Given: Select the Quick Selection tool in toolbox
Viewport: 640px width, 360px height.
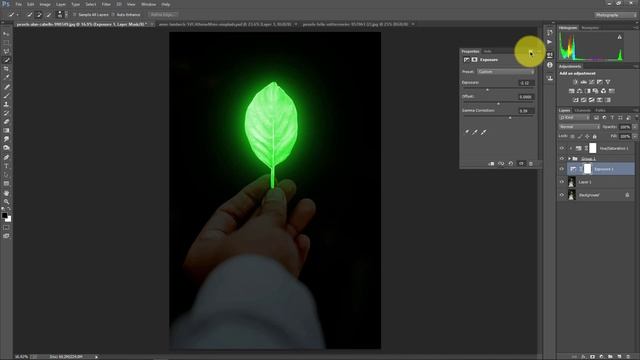Looking at the screenshot, I should tap(6, 60).
